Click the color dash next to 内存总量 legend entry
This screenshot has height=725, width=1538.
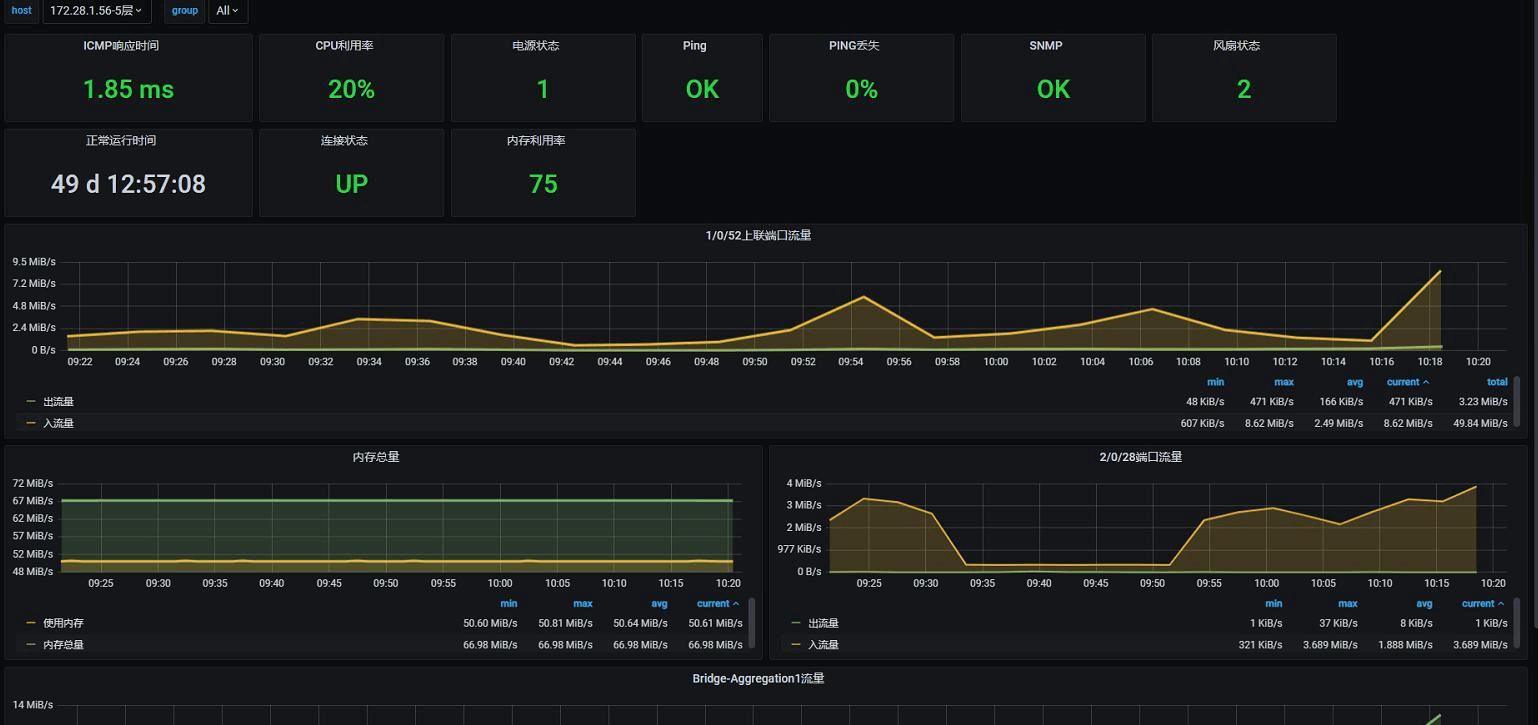31,645
